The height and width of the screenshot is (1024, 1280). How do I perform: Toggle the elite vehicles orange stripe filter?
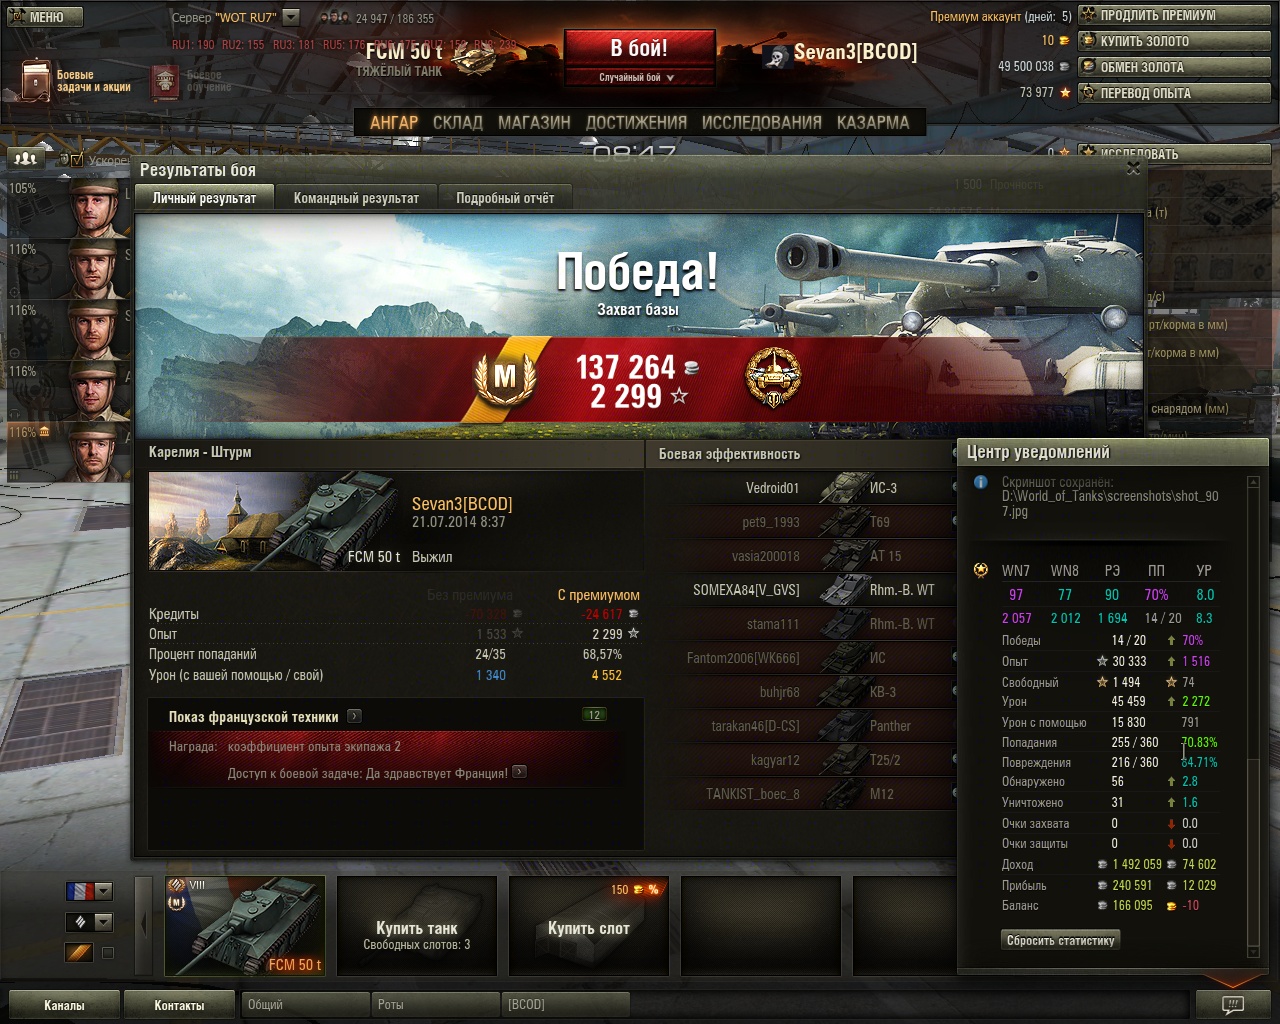(x=79, y=953)
